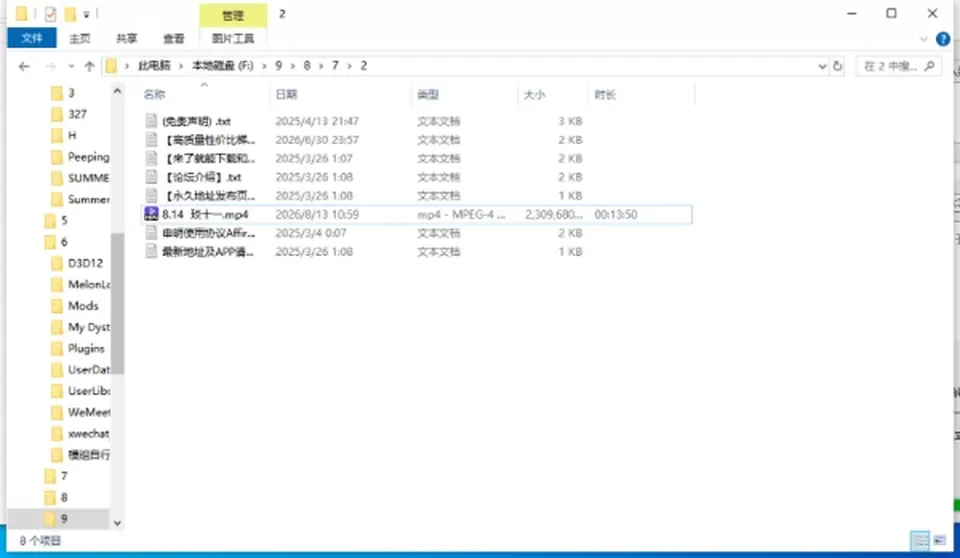960x558 pixels.
Task: Open the xwechat folder in navigation pane
Action: 88,433
